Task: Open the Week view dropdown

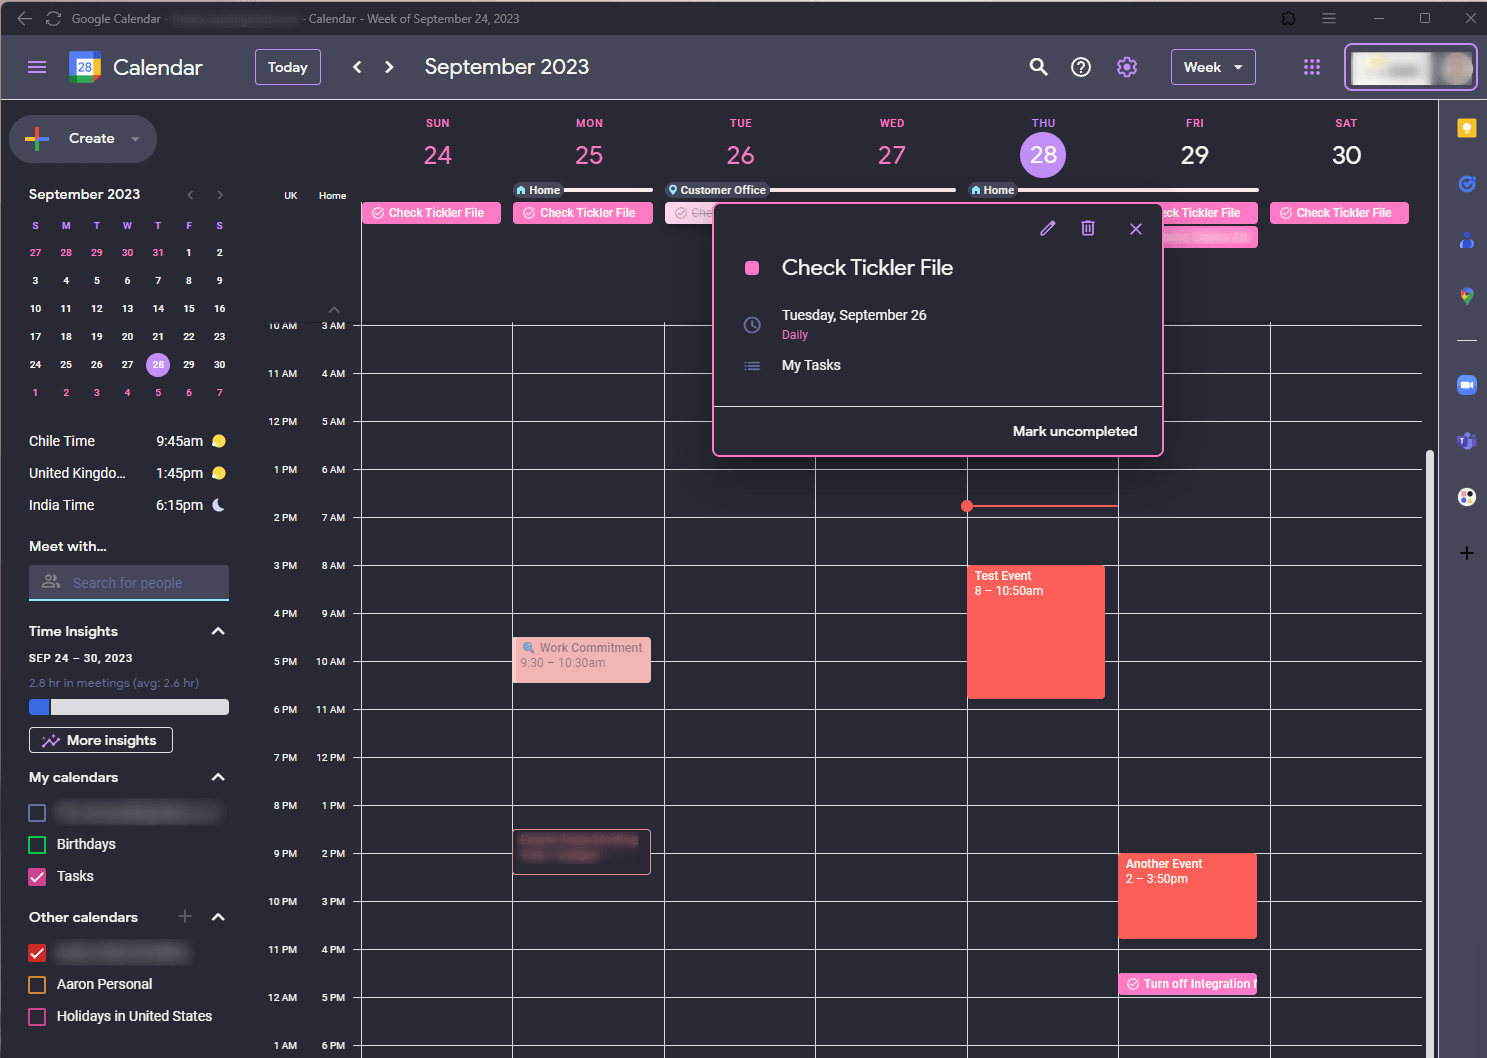Action: pyautogui.click(x=1213, y=67)
